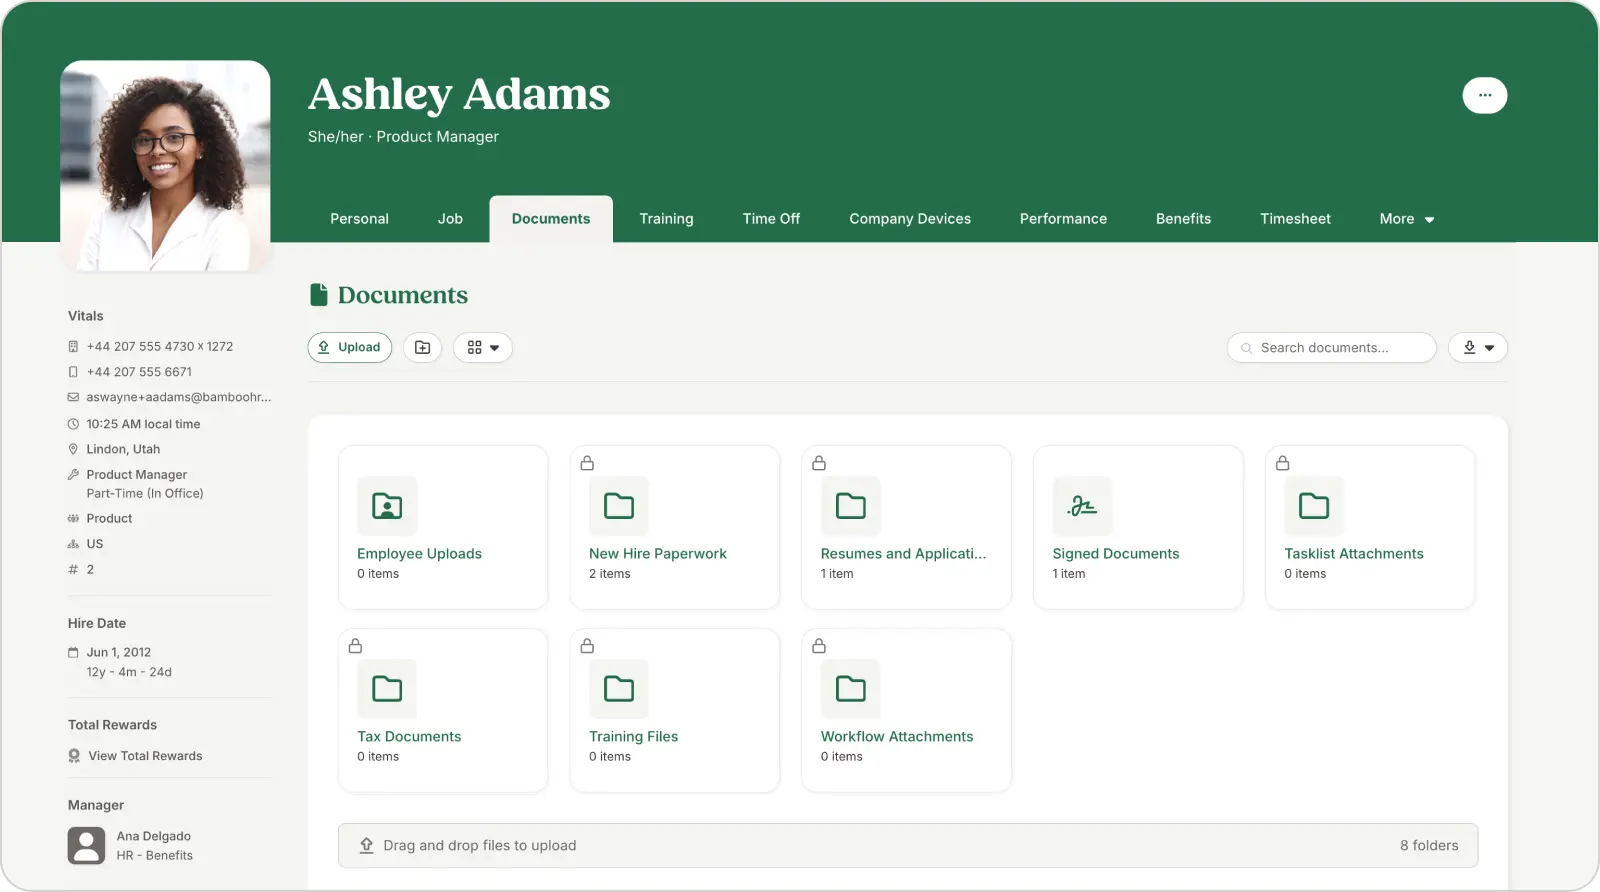This screenshot has width=1600, height=892.
Task: Expand the More tab dropdown
Action: (x=1406, y=219)
